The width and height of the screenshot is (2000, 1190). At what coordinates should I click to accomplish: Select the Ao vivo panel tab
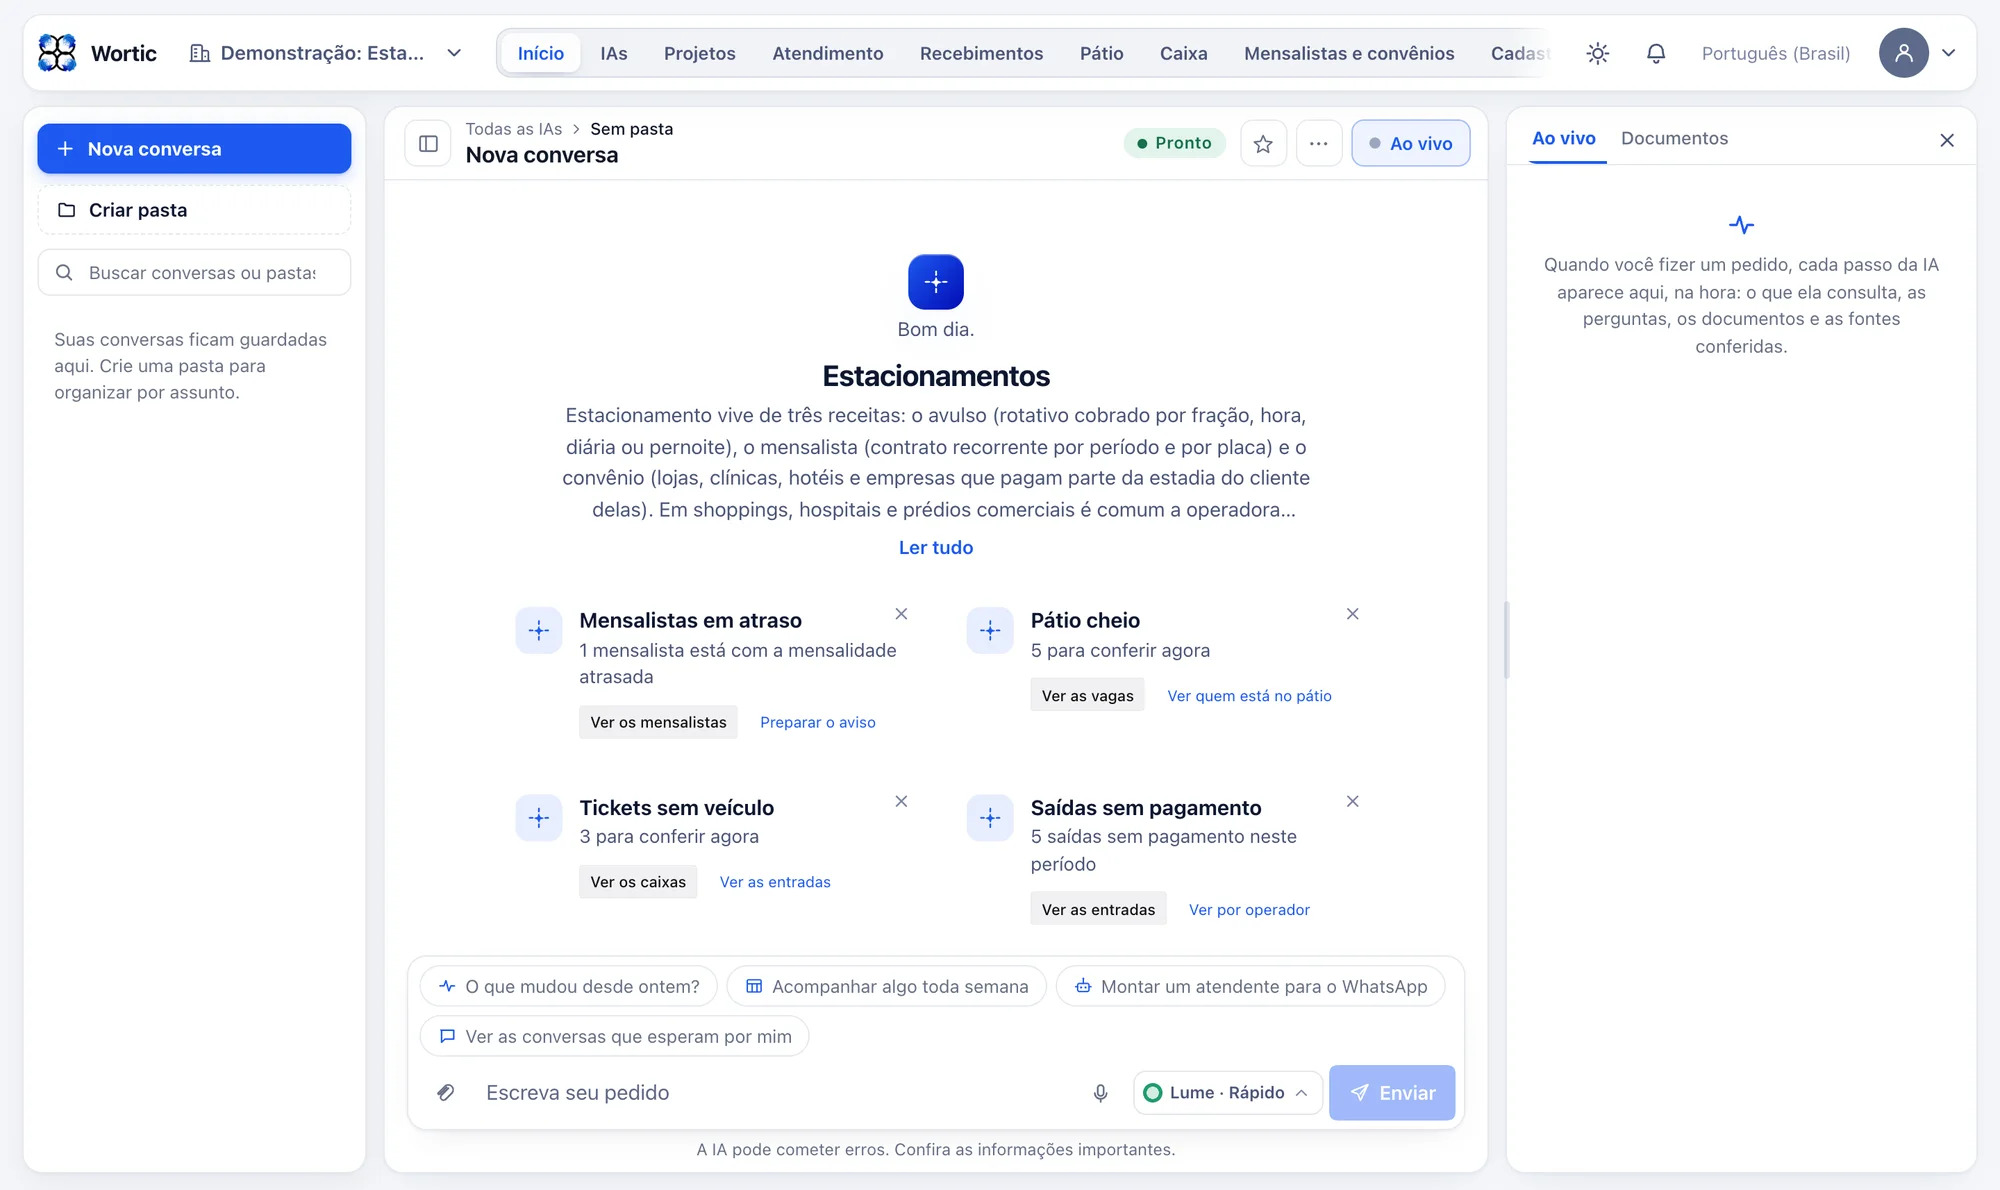1564,138
